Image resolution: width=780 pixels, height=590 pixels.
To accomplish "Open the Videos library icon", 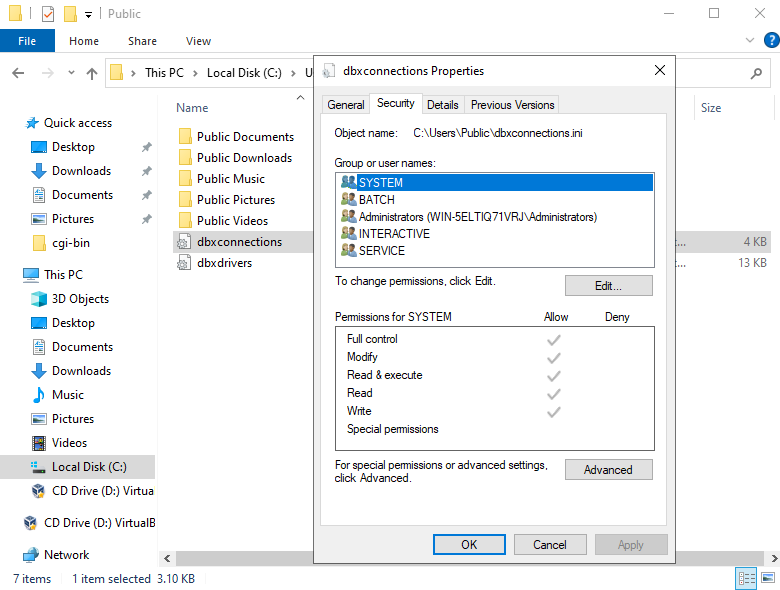I will click(x=39, y=443).
